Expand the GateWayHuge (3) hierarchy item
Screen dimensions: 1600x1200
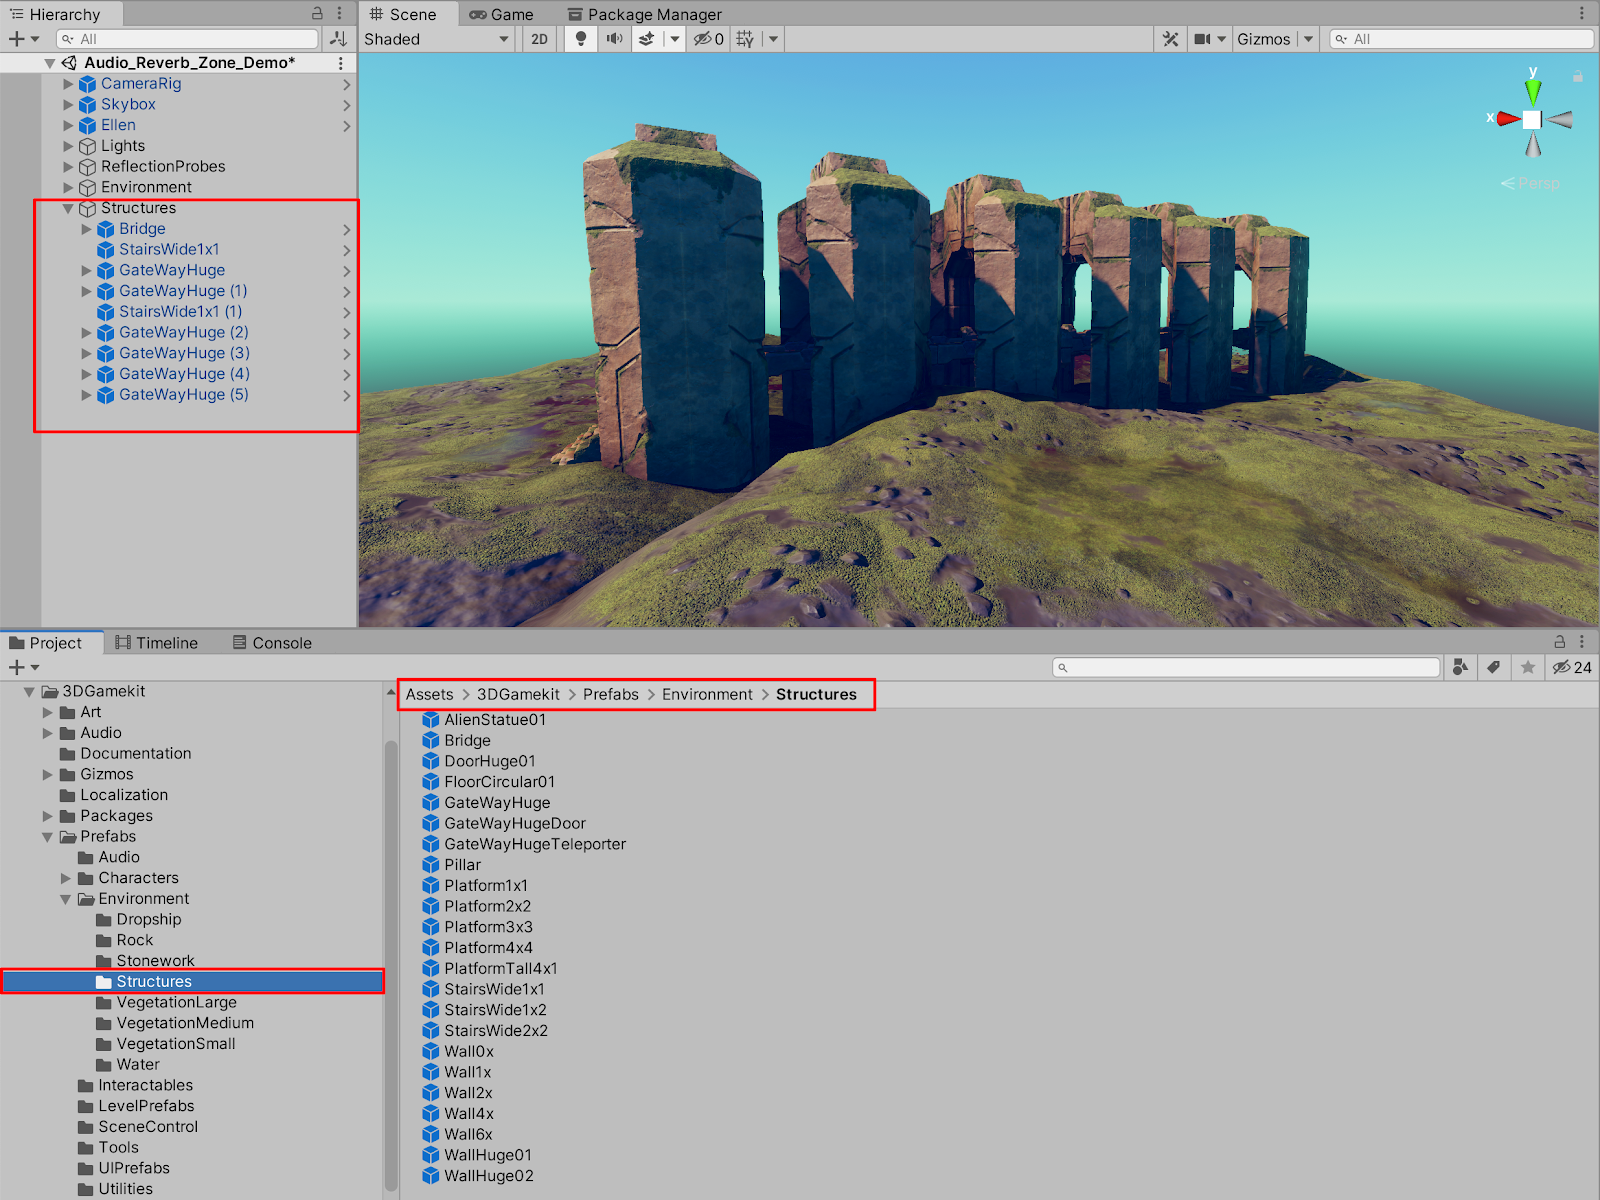coord(87,353)
